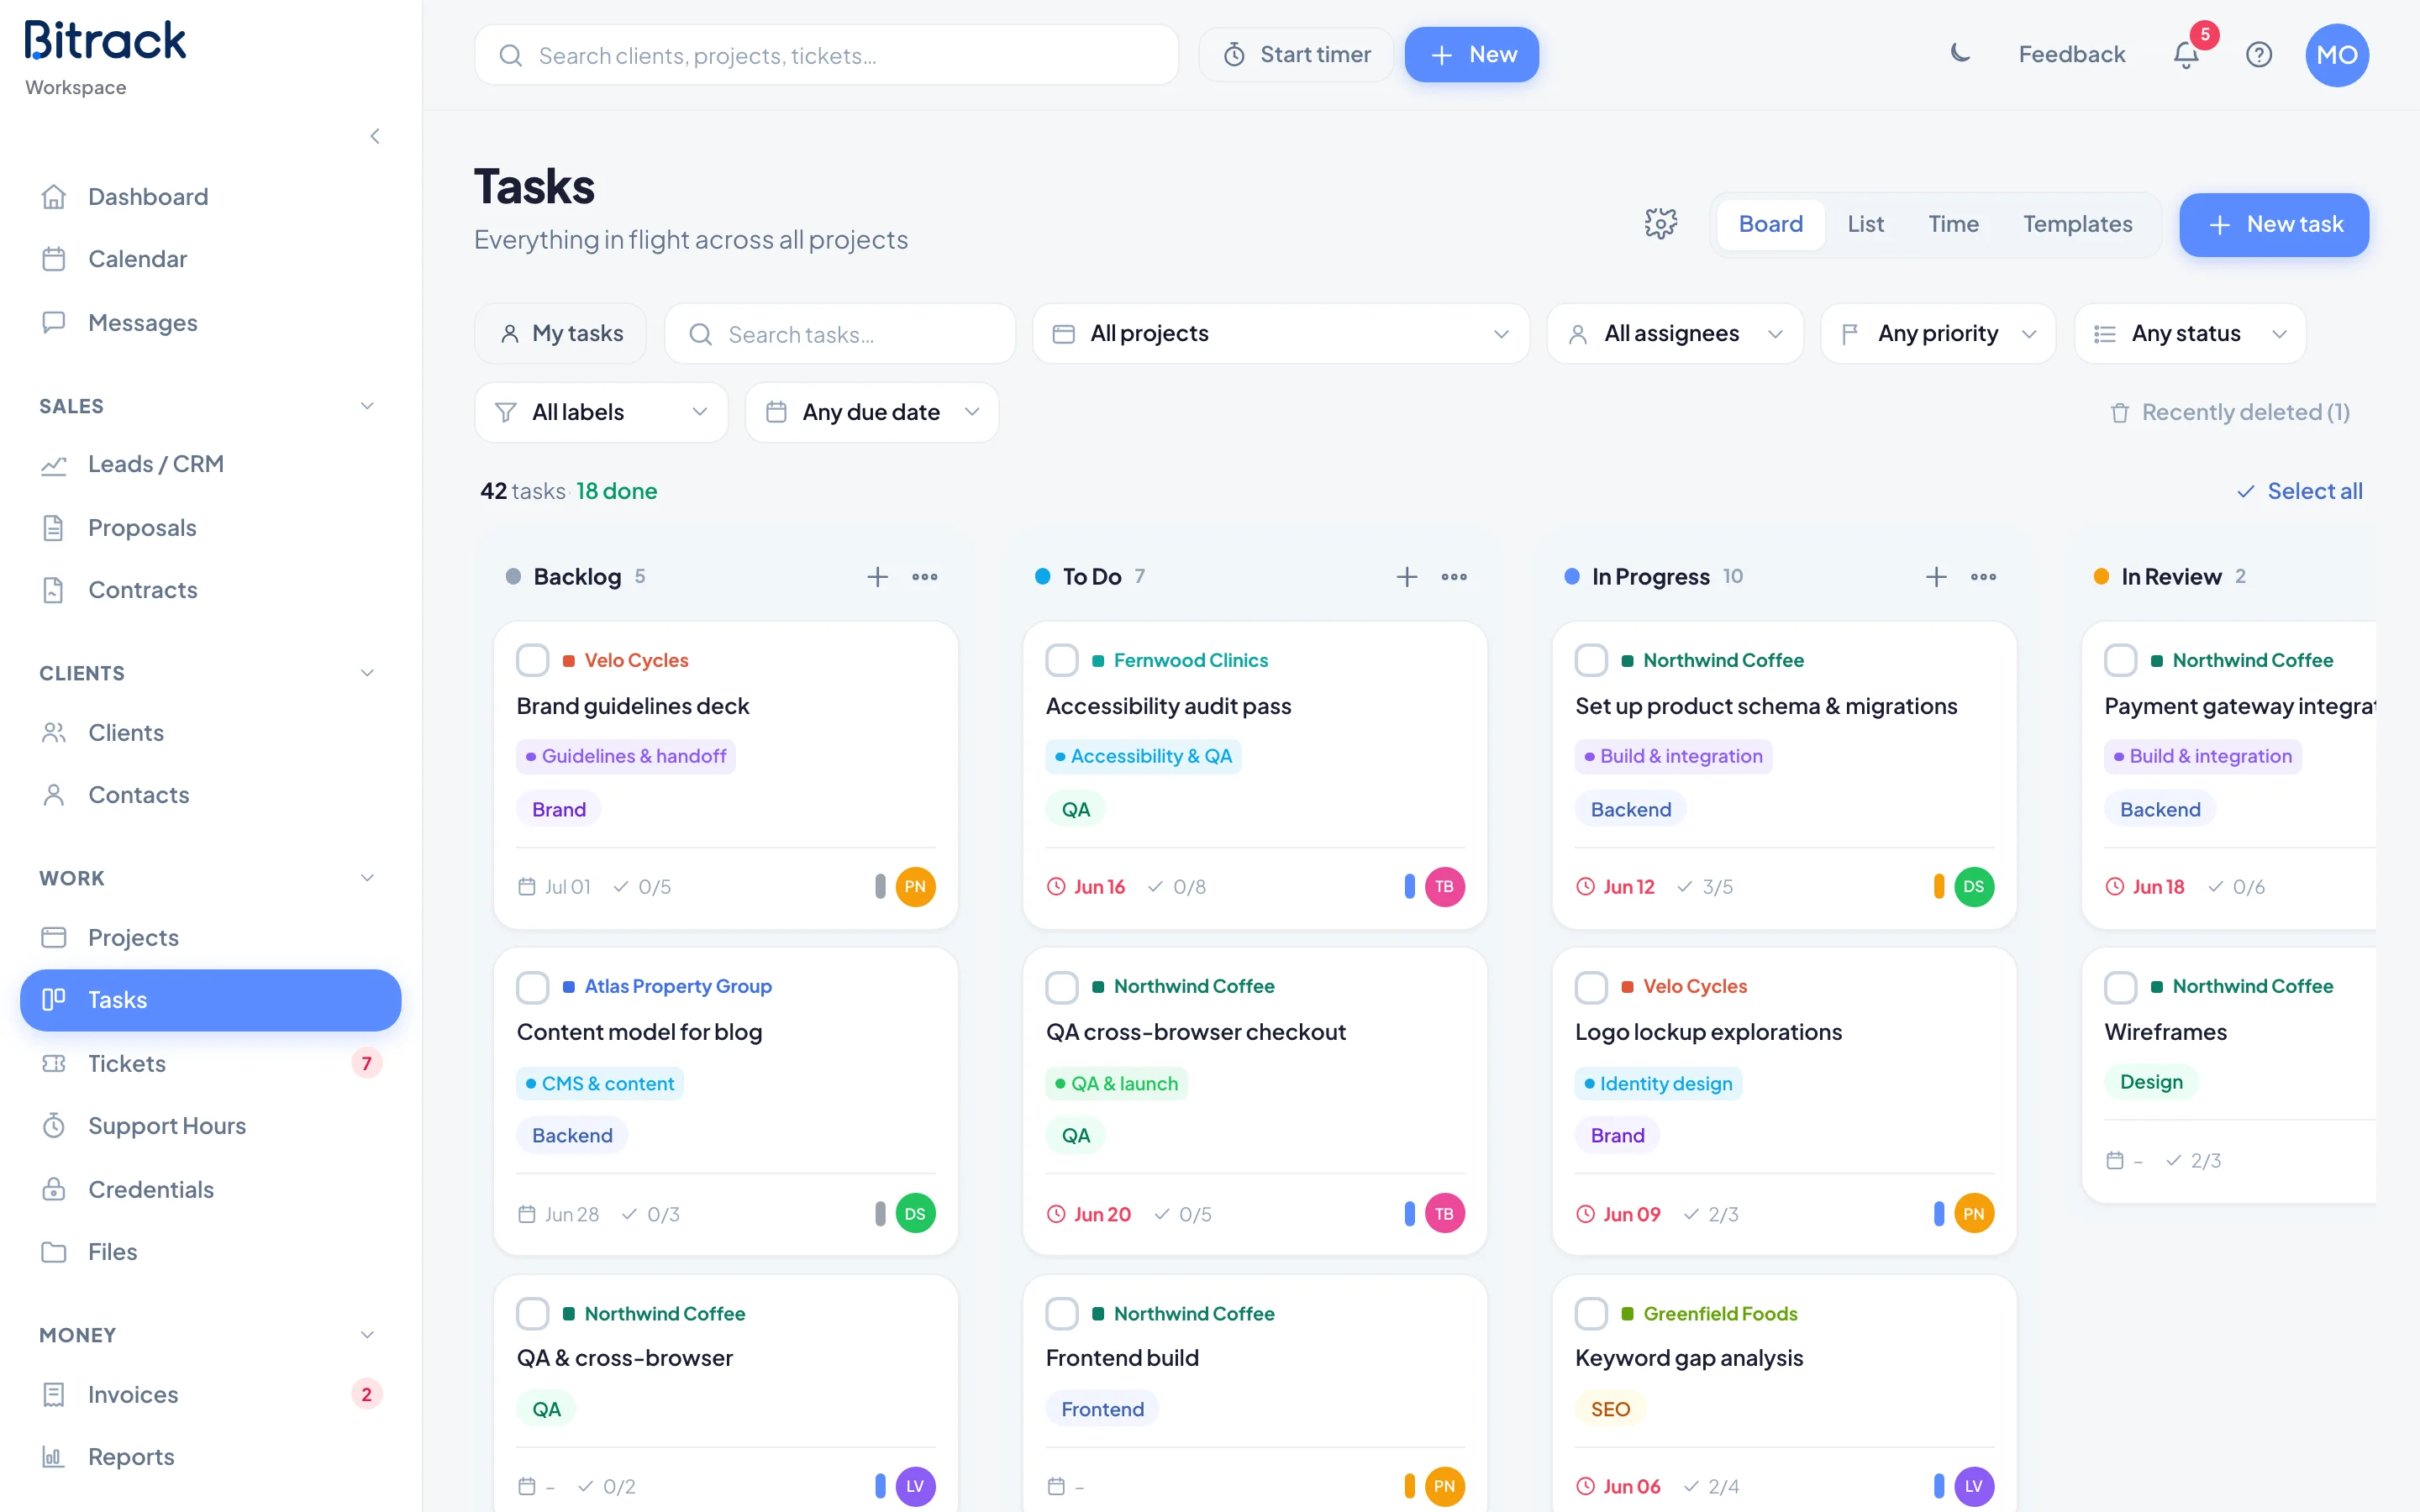Check the Brand guidelines deck task

[533, 660]
